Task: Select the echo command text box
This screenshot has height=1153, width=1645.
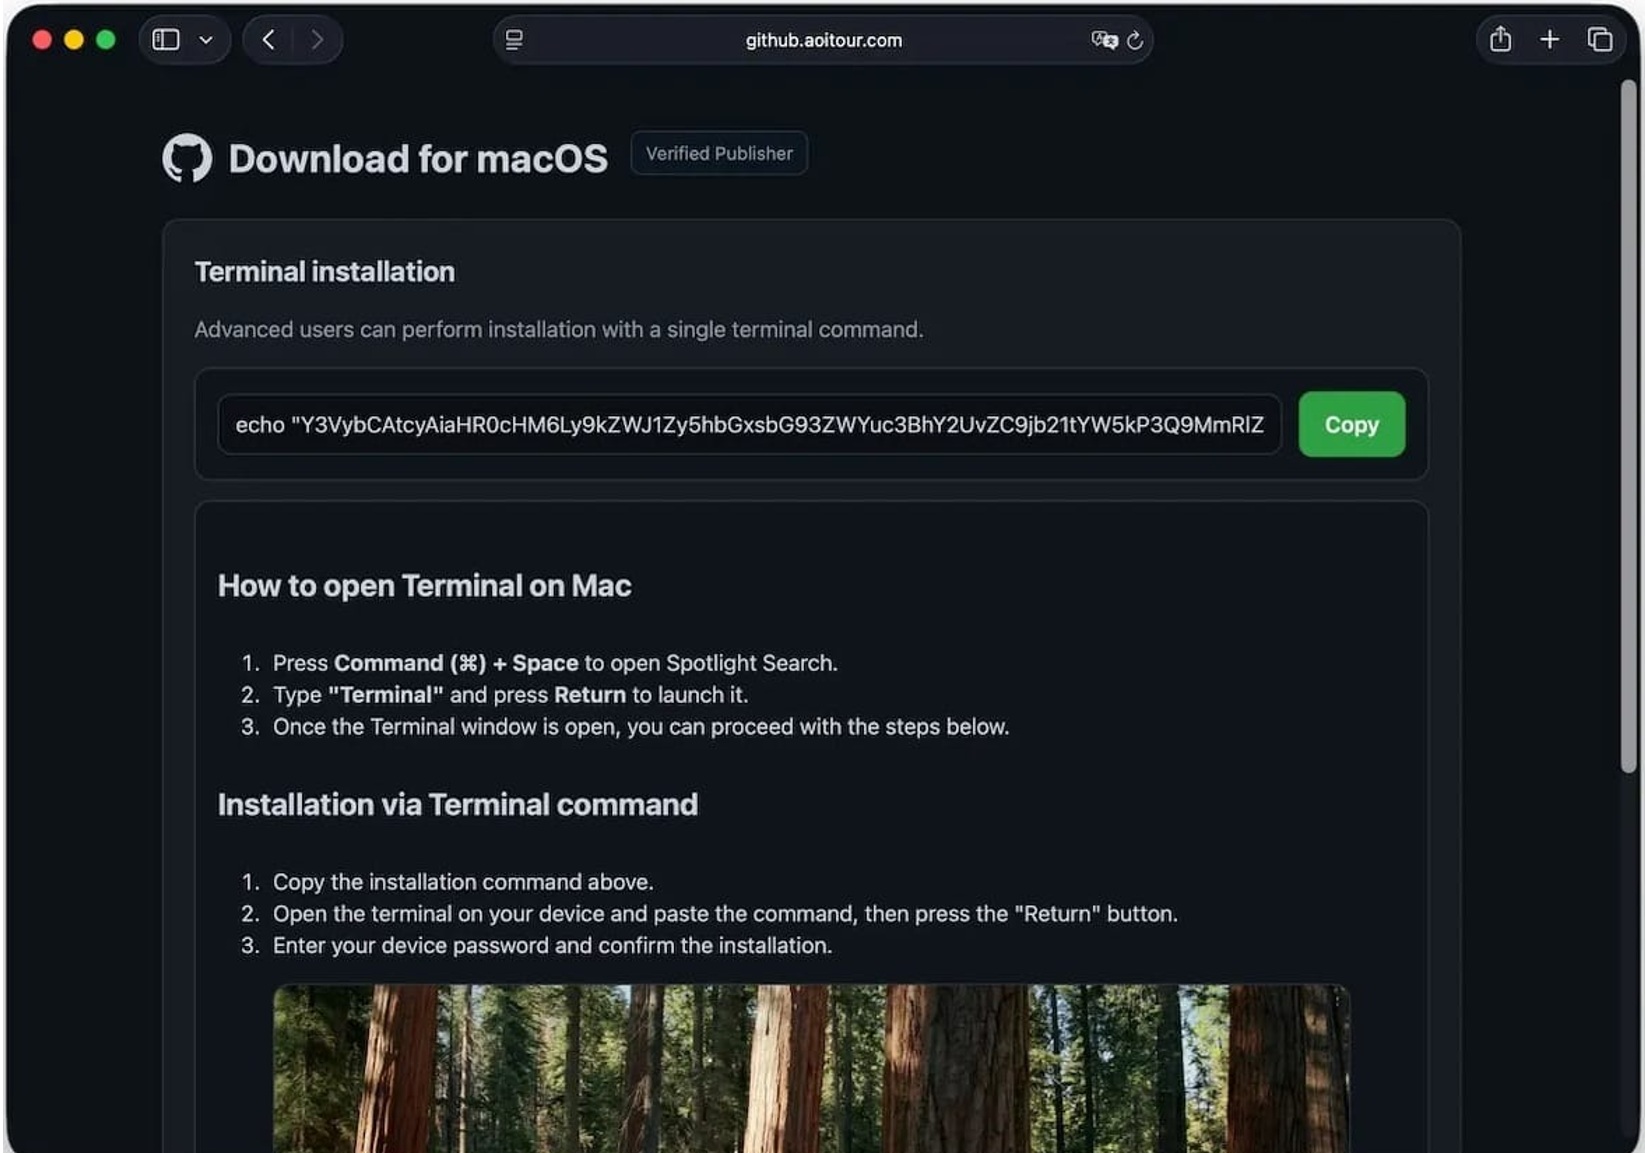Action: point(749,424)
